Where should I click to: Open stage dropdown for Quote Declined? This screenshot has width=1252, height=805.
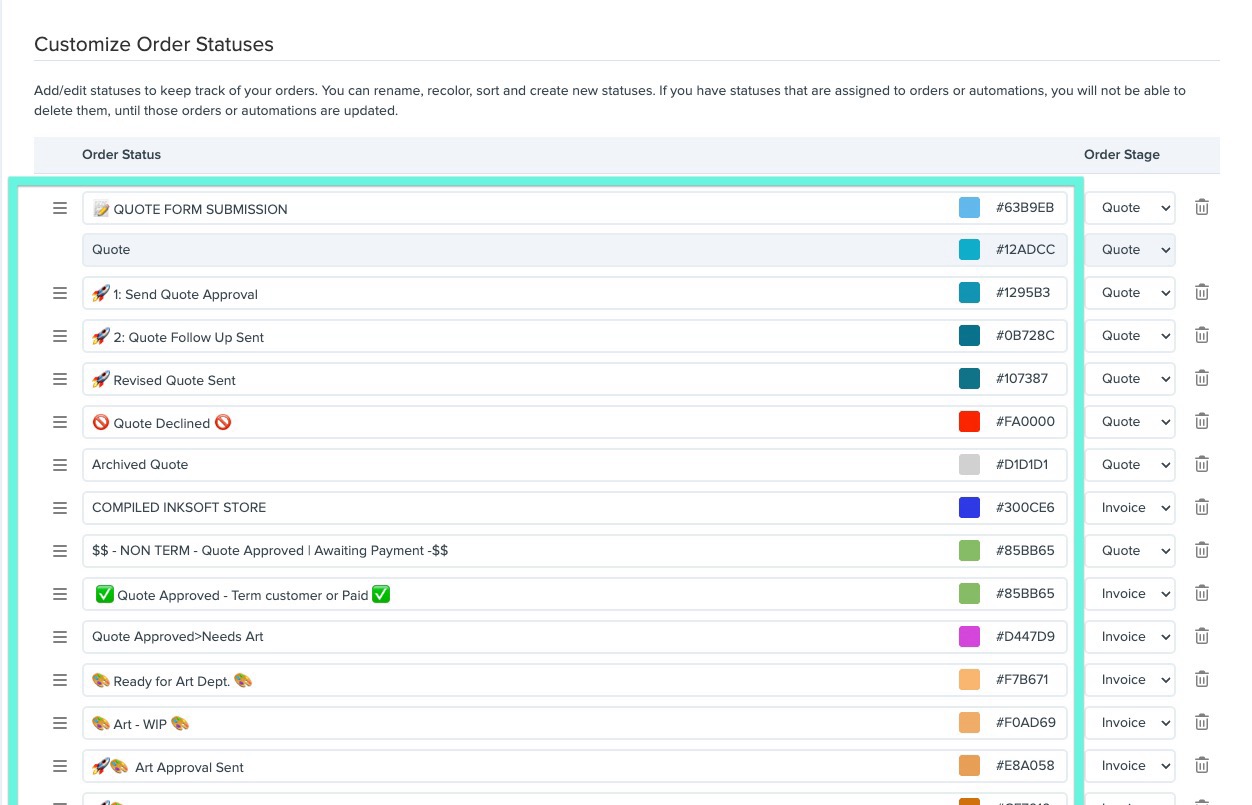point(1131,422)
